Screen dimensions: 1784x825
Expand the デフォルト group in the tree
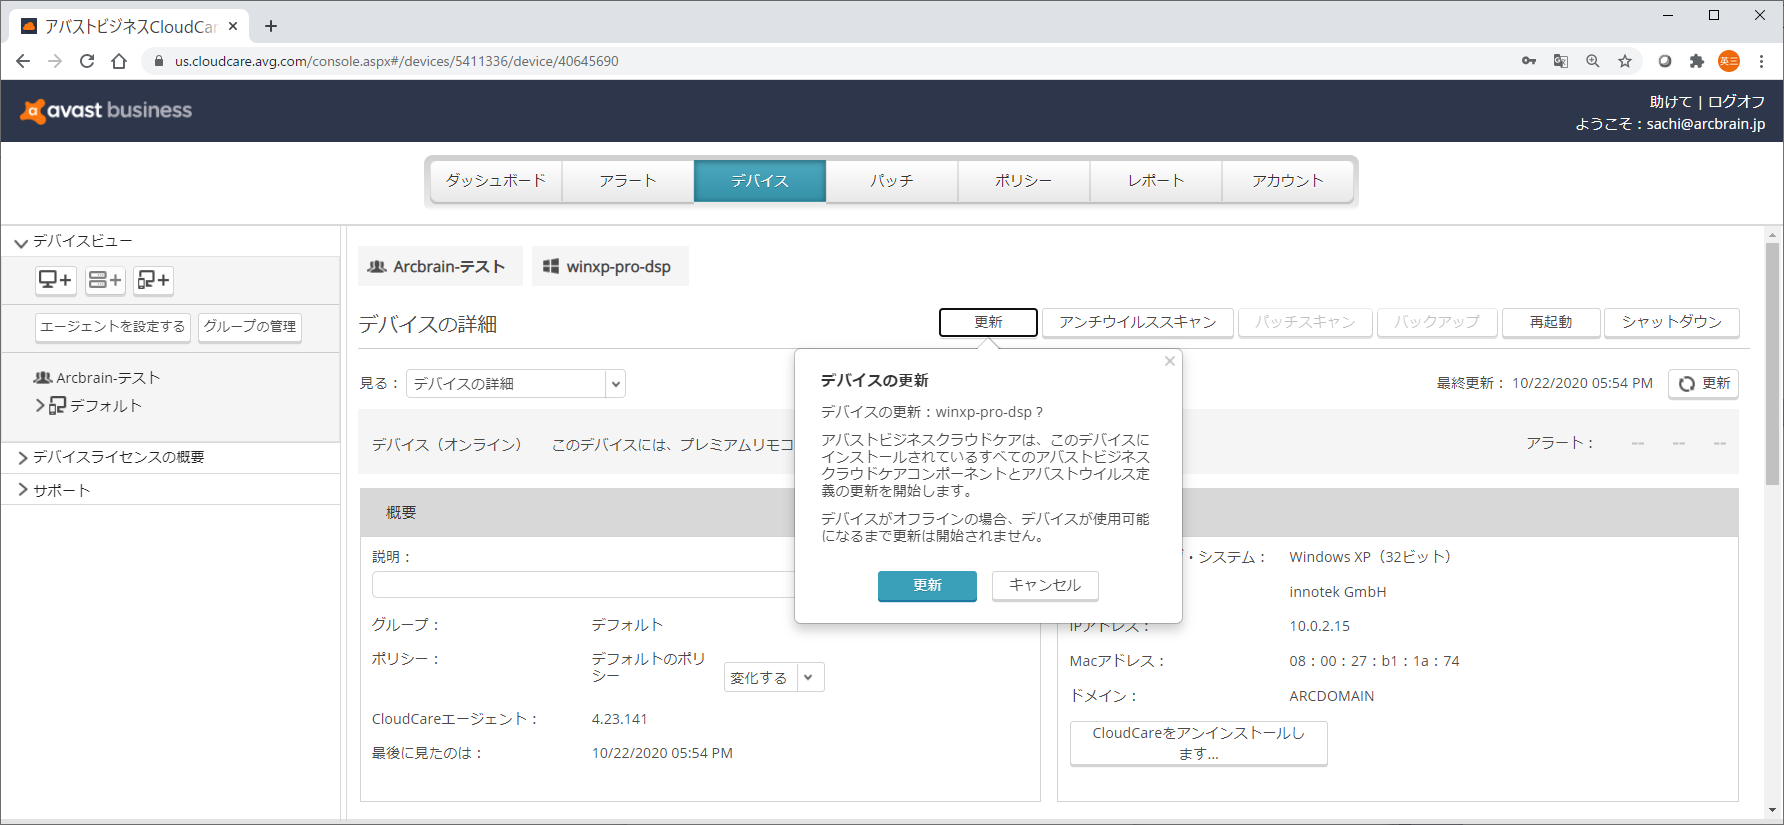40,405
